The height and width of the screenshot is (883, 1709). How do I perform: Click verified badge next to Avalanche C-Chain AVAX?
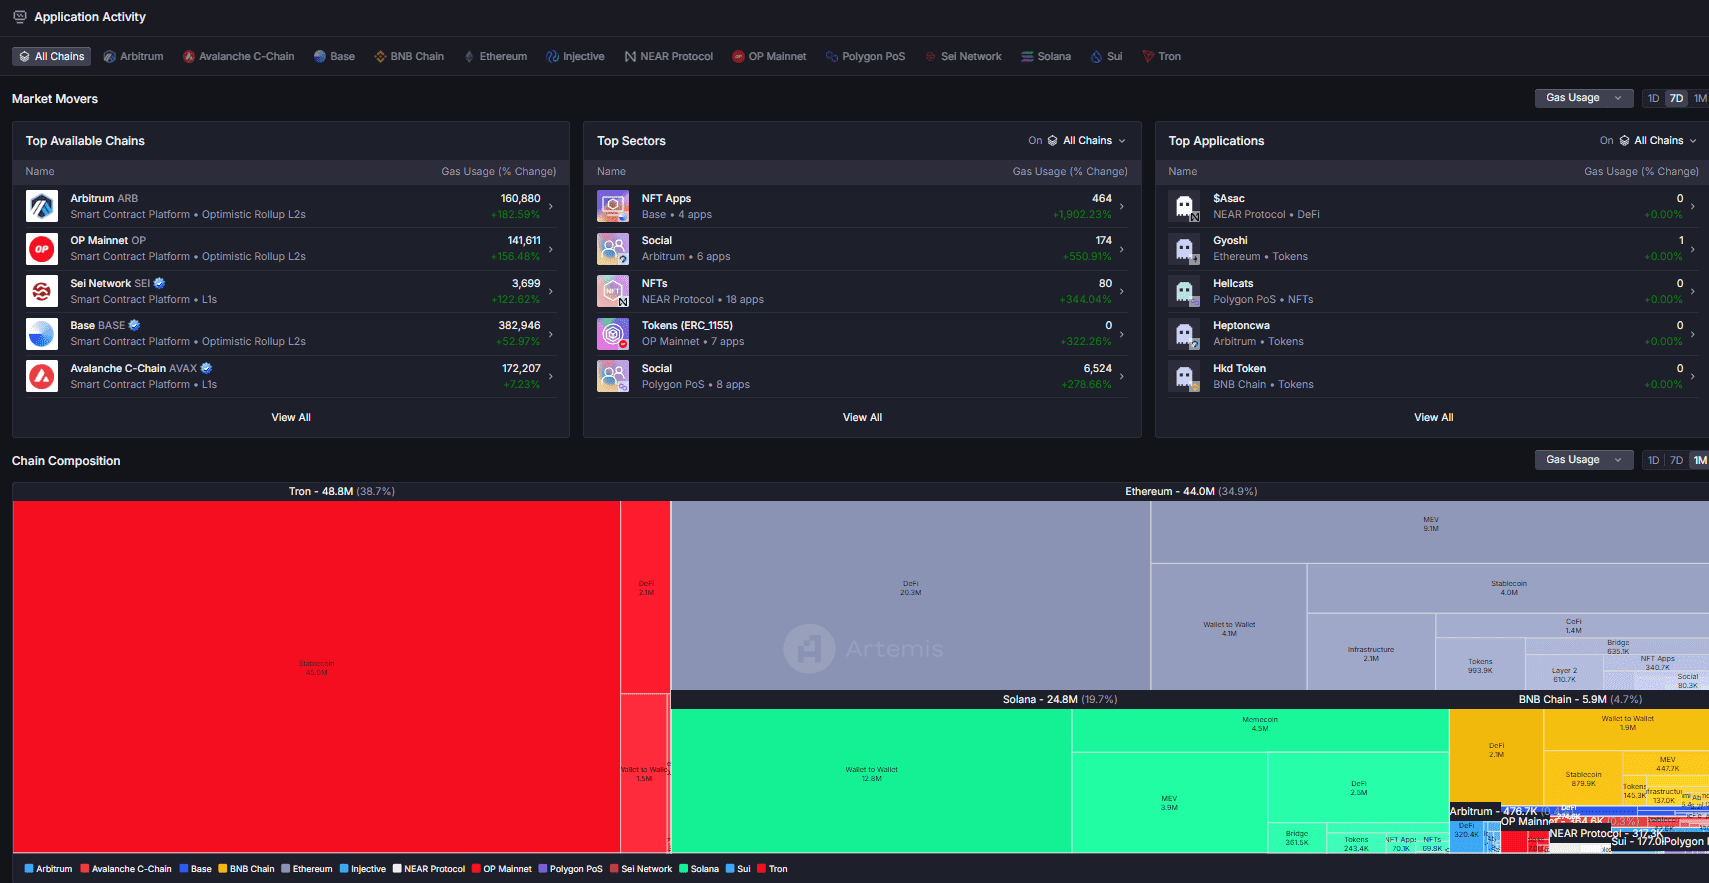click(x=206, y=368)
